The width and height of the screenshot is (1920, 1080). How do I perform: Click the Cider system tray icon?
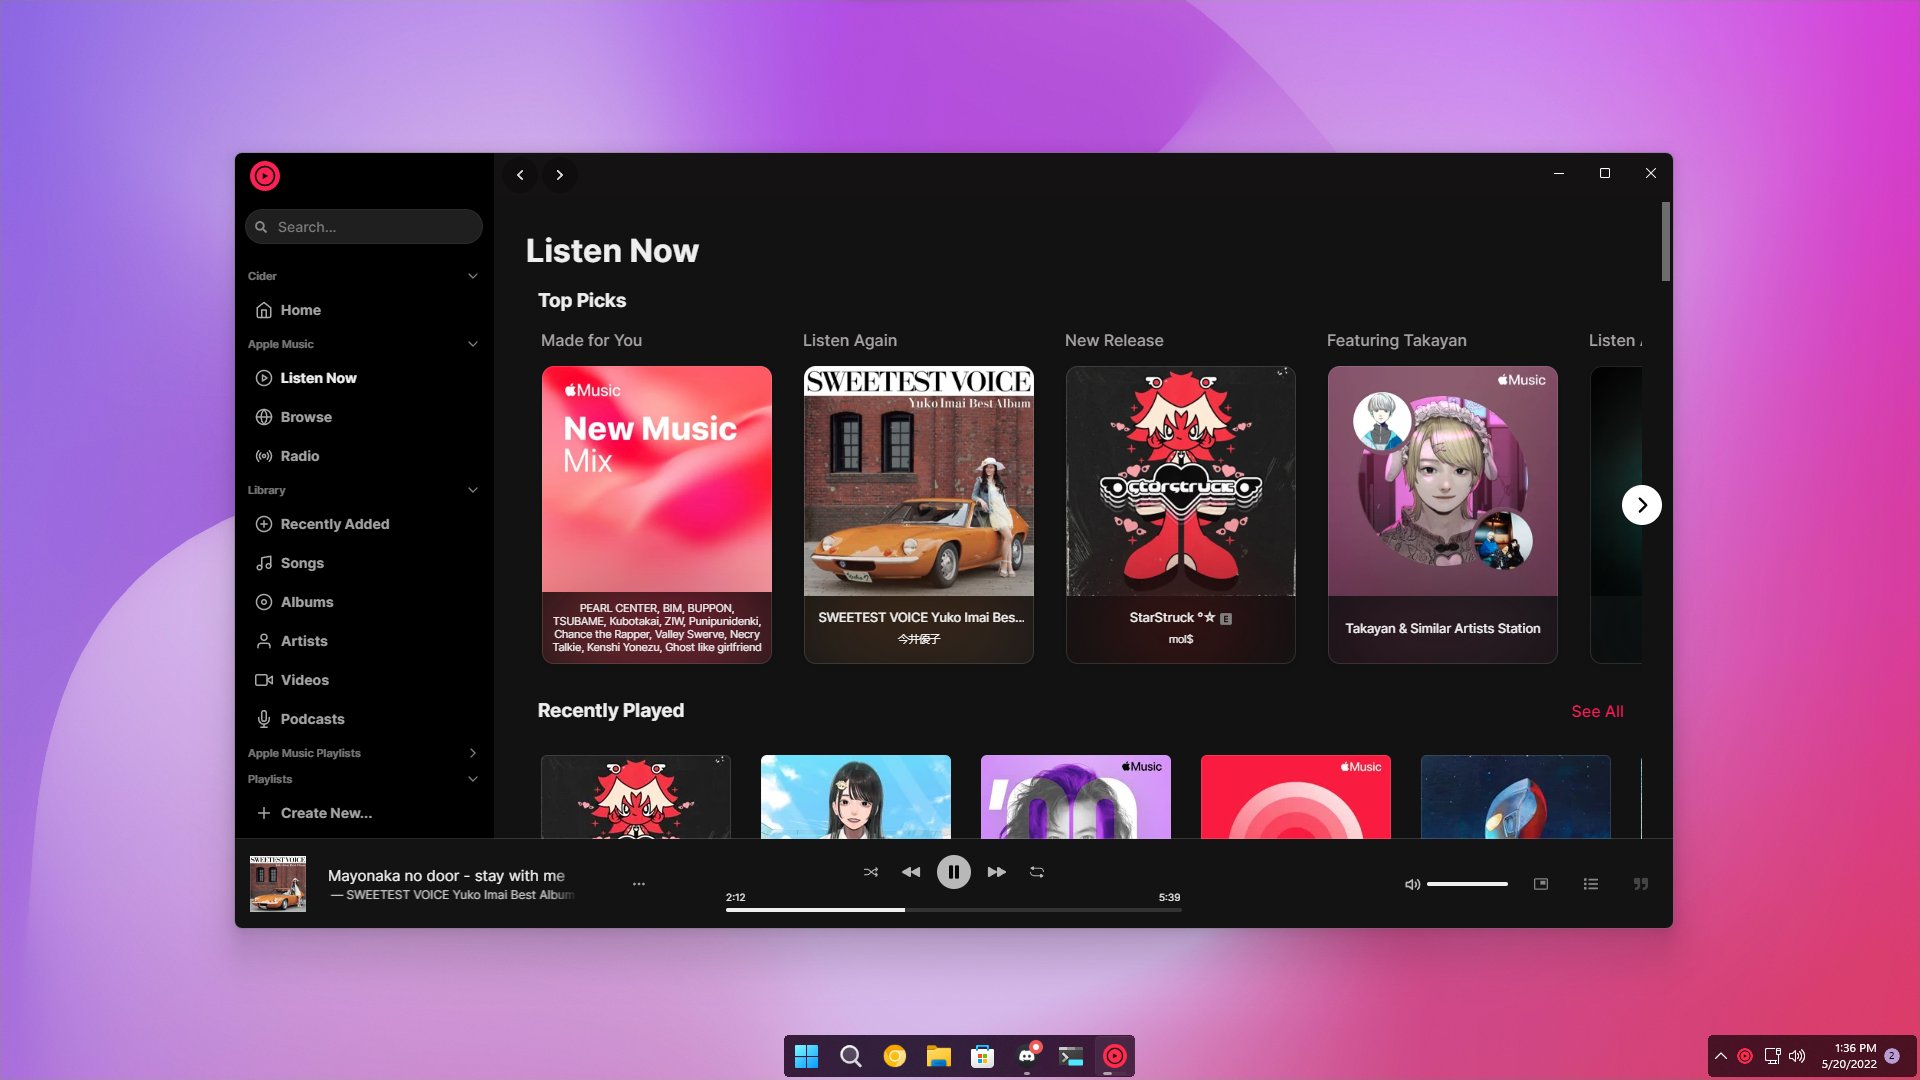pyautogui.click(x=1745, y=1056)
